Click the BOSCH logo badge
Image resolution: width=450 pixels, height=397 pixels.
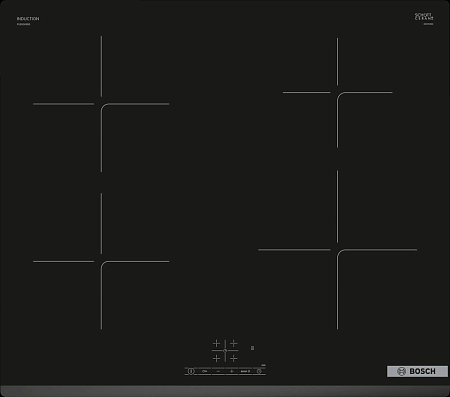click(x=417, y=371)
